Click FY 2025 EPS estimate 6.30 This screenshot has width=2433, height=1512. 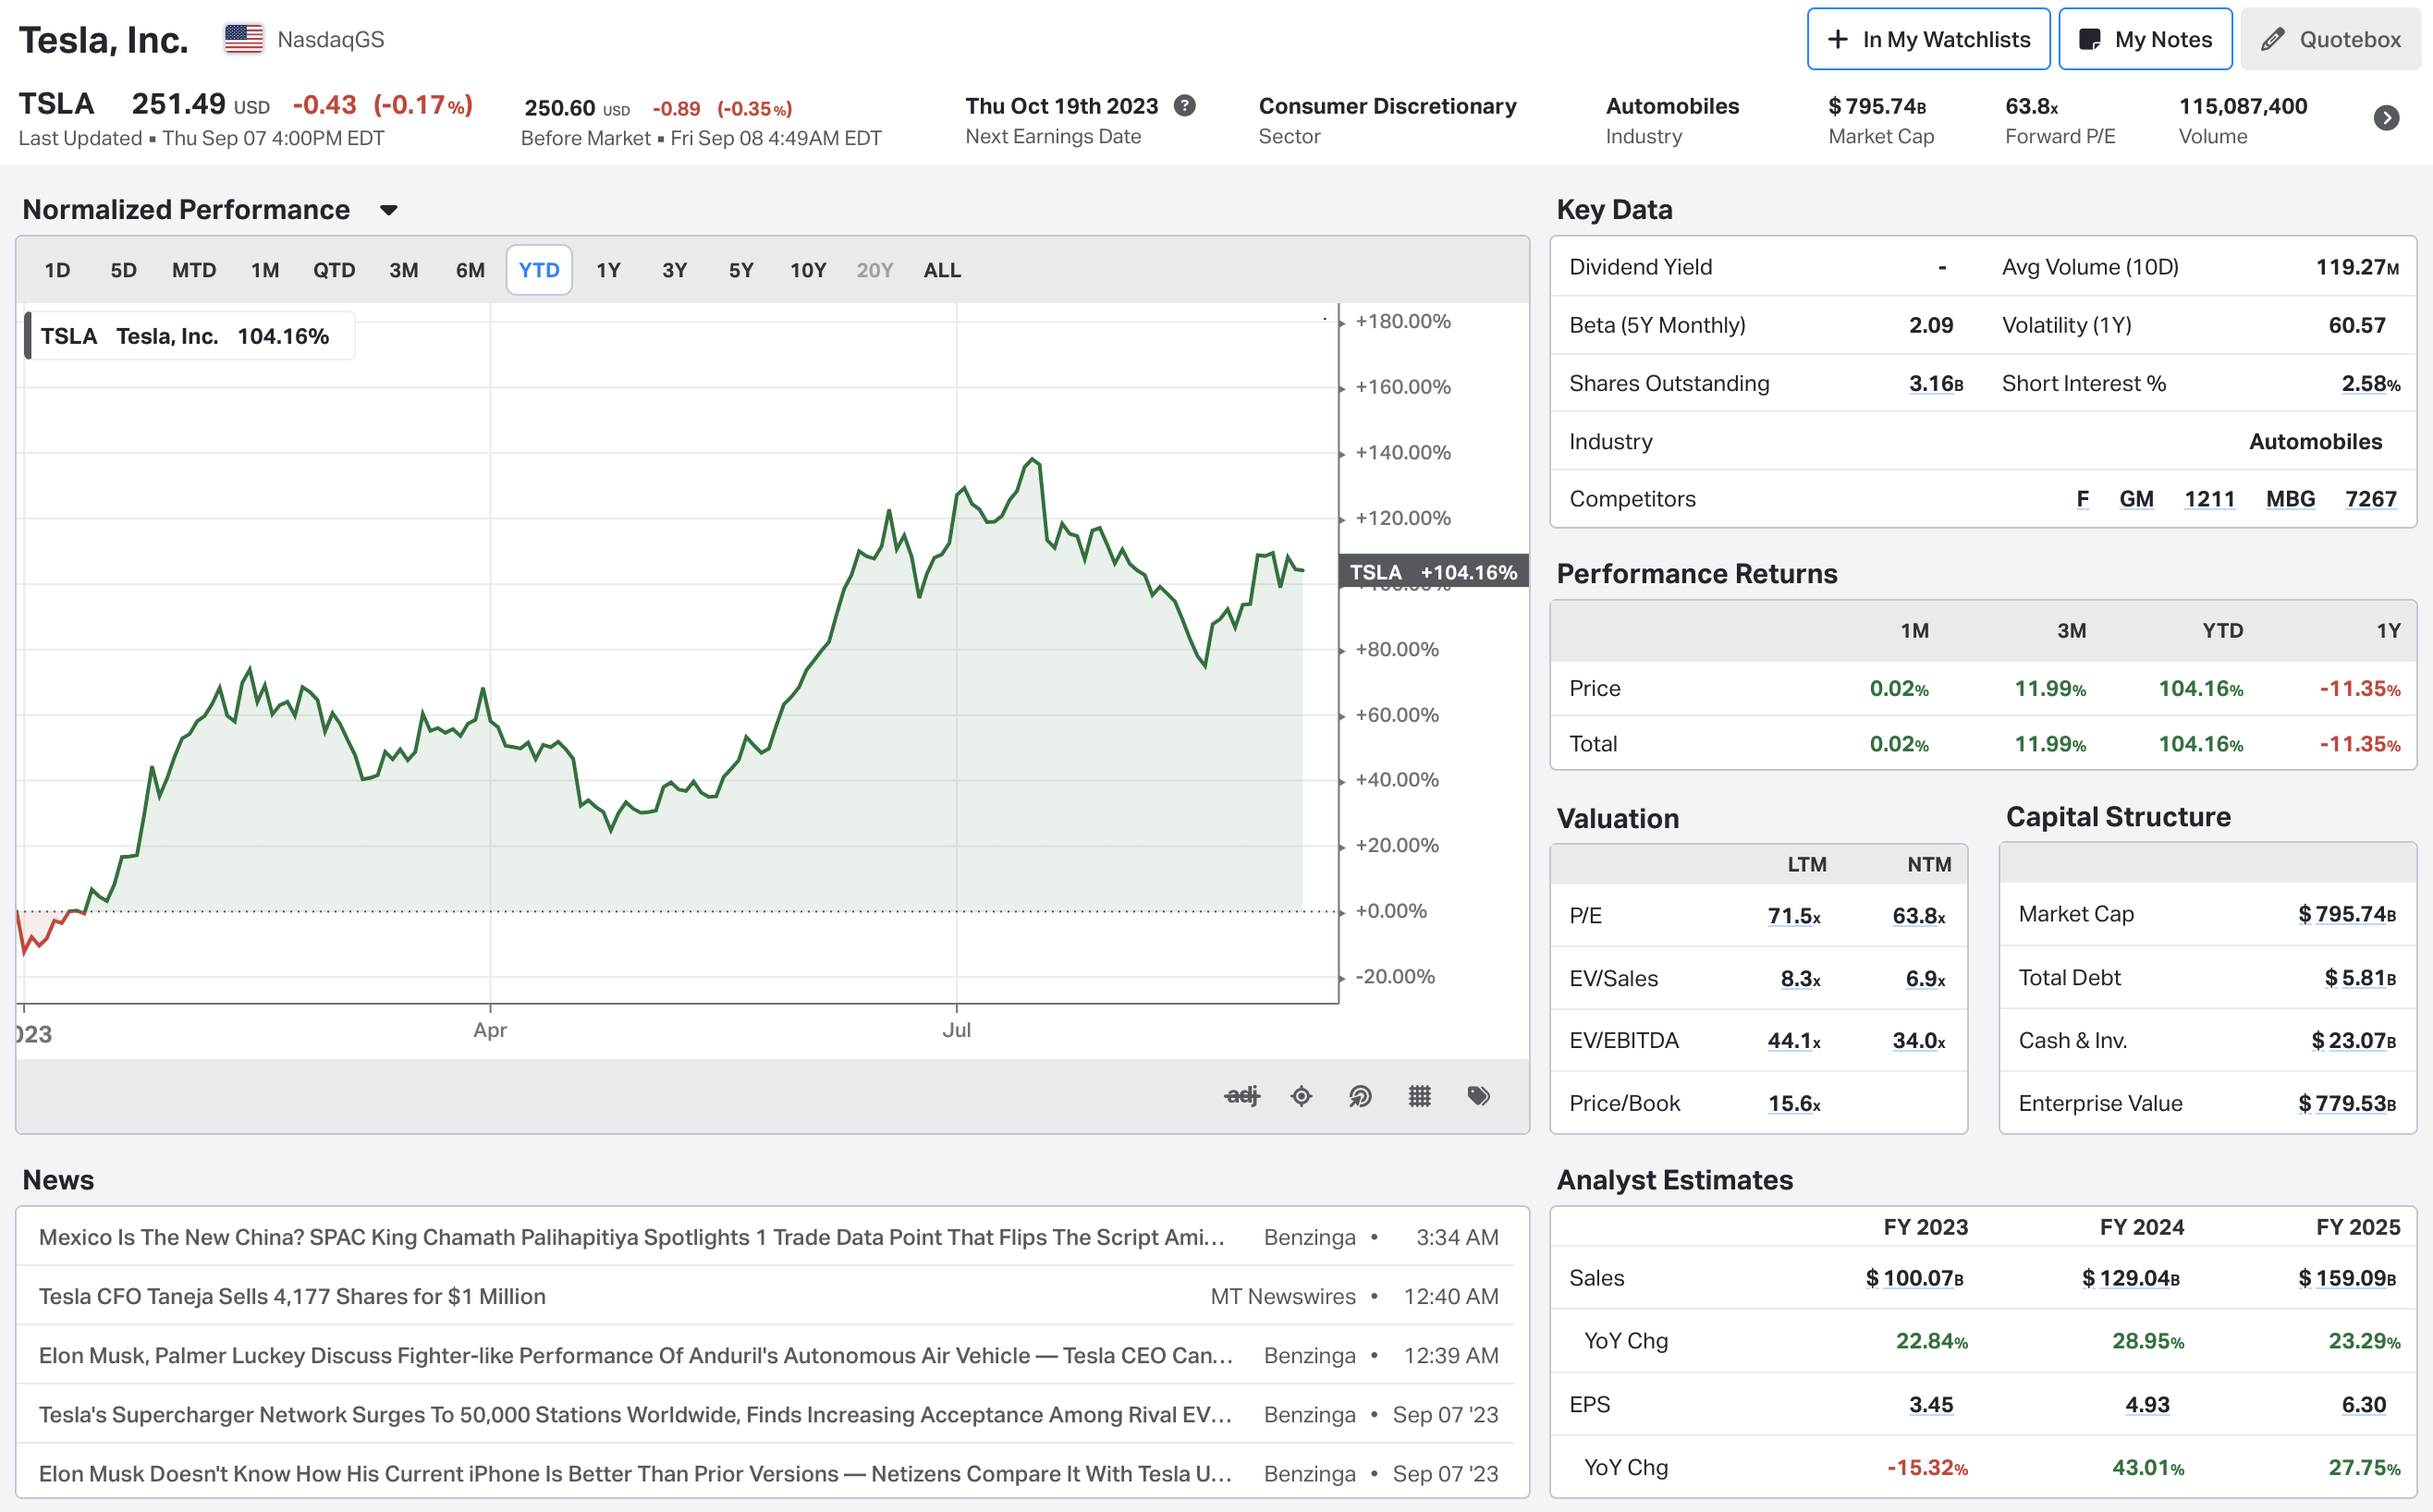point(2364,1405)
